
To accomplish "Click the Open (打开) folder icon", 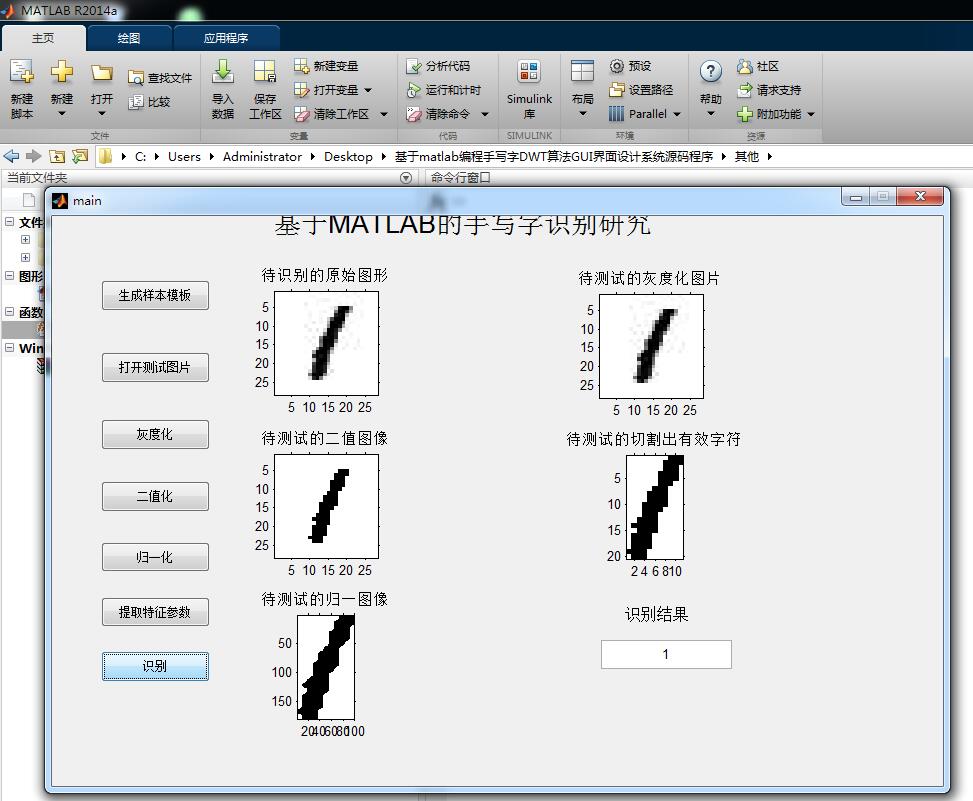I will 102,73.
